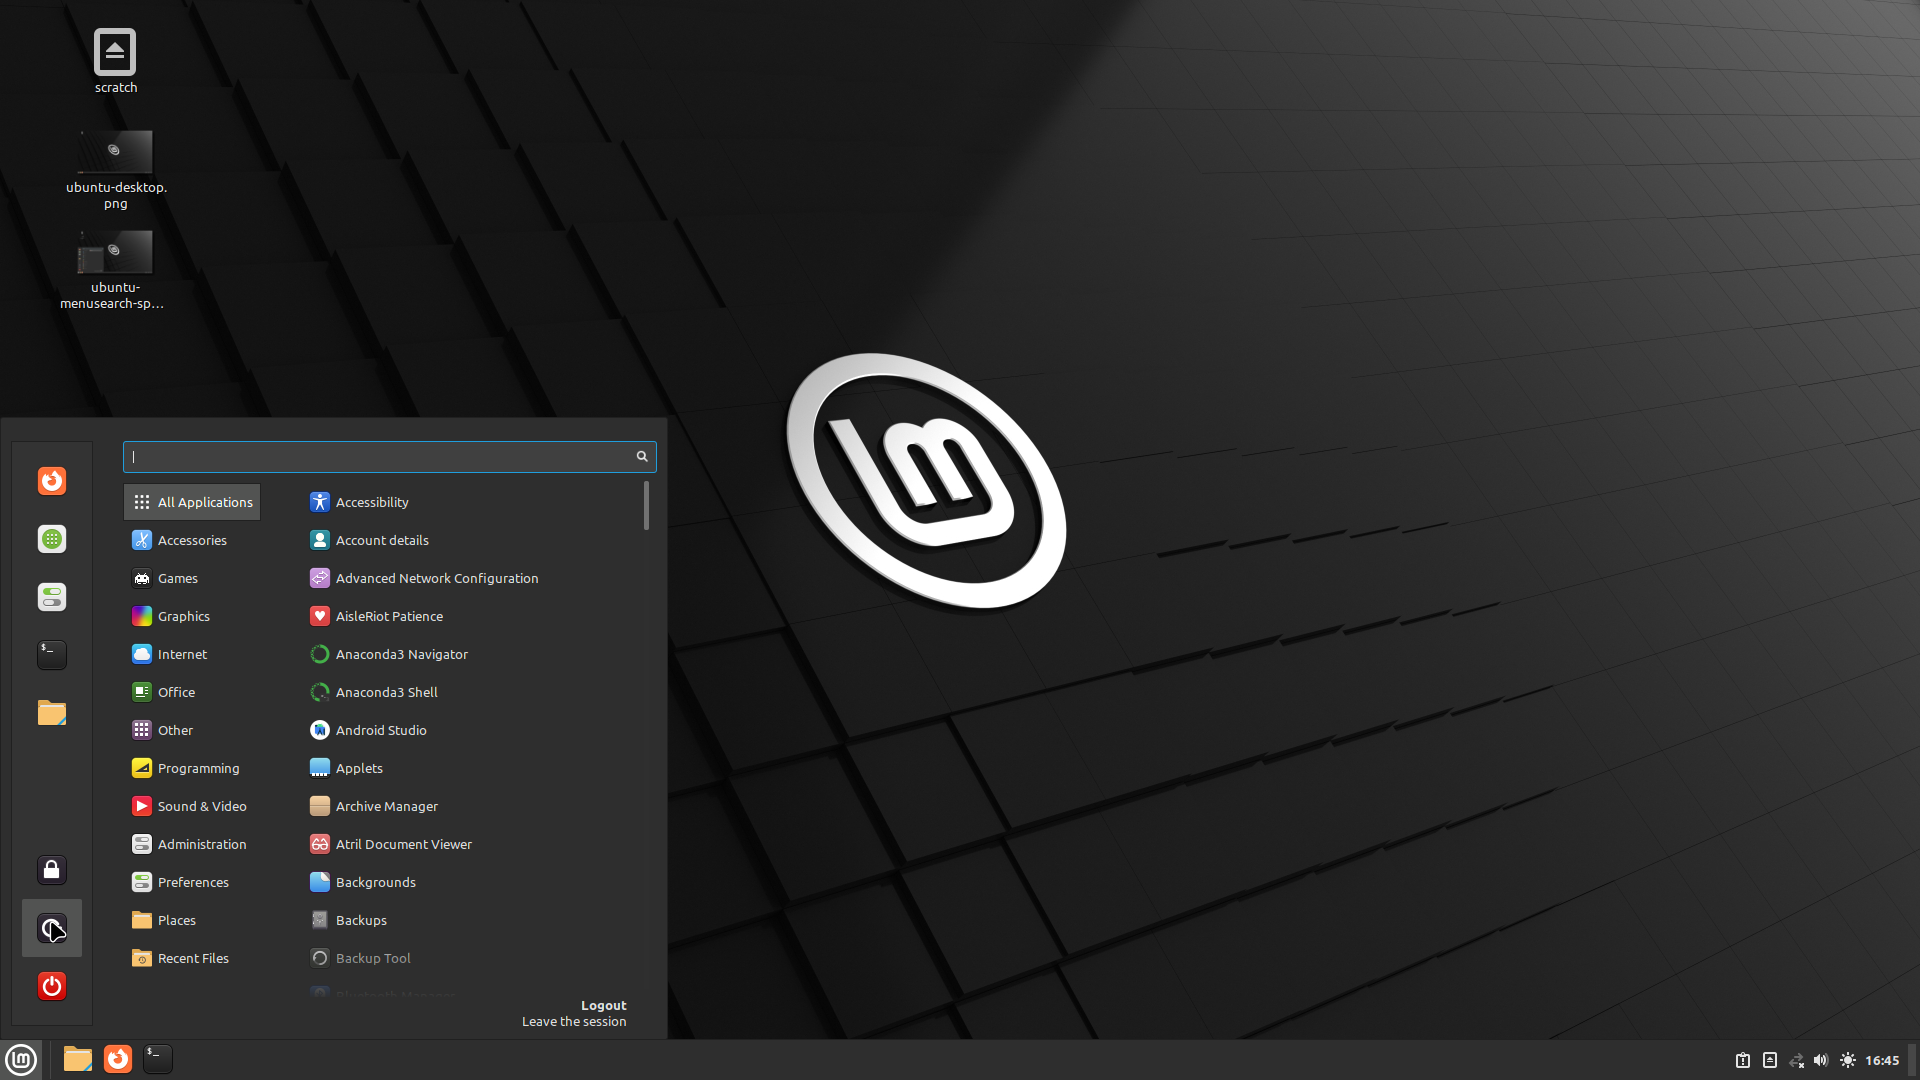Click the application list scrollbar

(646, 506)
